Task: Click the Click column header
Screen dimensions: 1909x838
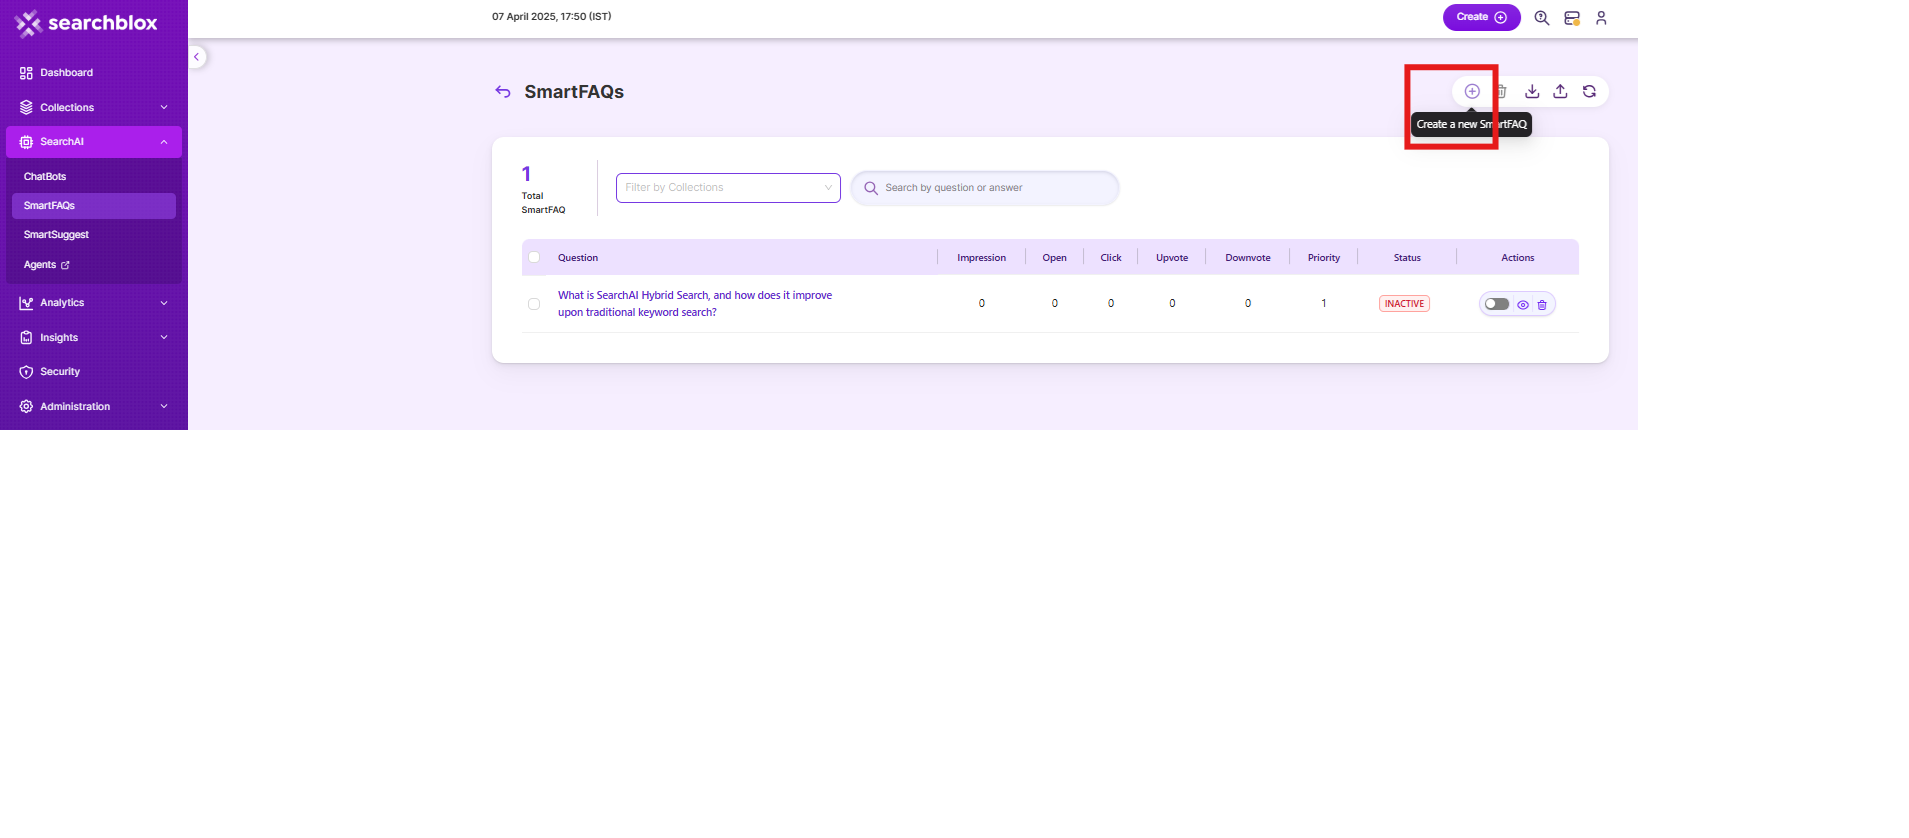Action: click(x=1111, y=258)
